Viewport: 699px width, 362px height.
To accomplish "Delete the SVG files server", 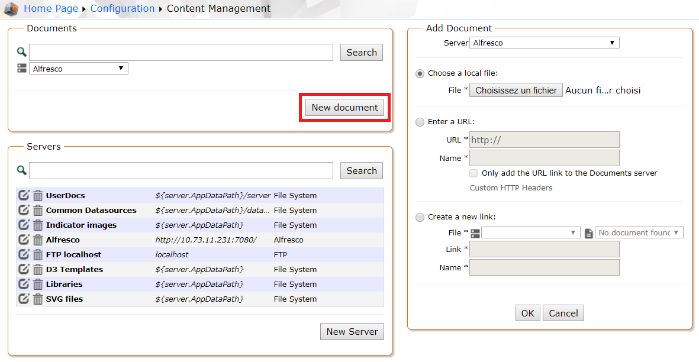I will click(38, 299).
